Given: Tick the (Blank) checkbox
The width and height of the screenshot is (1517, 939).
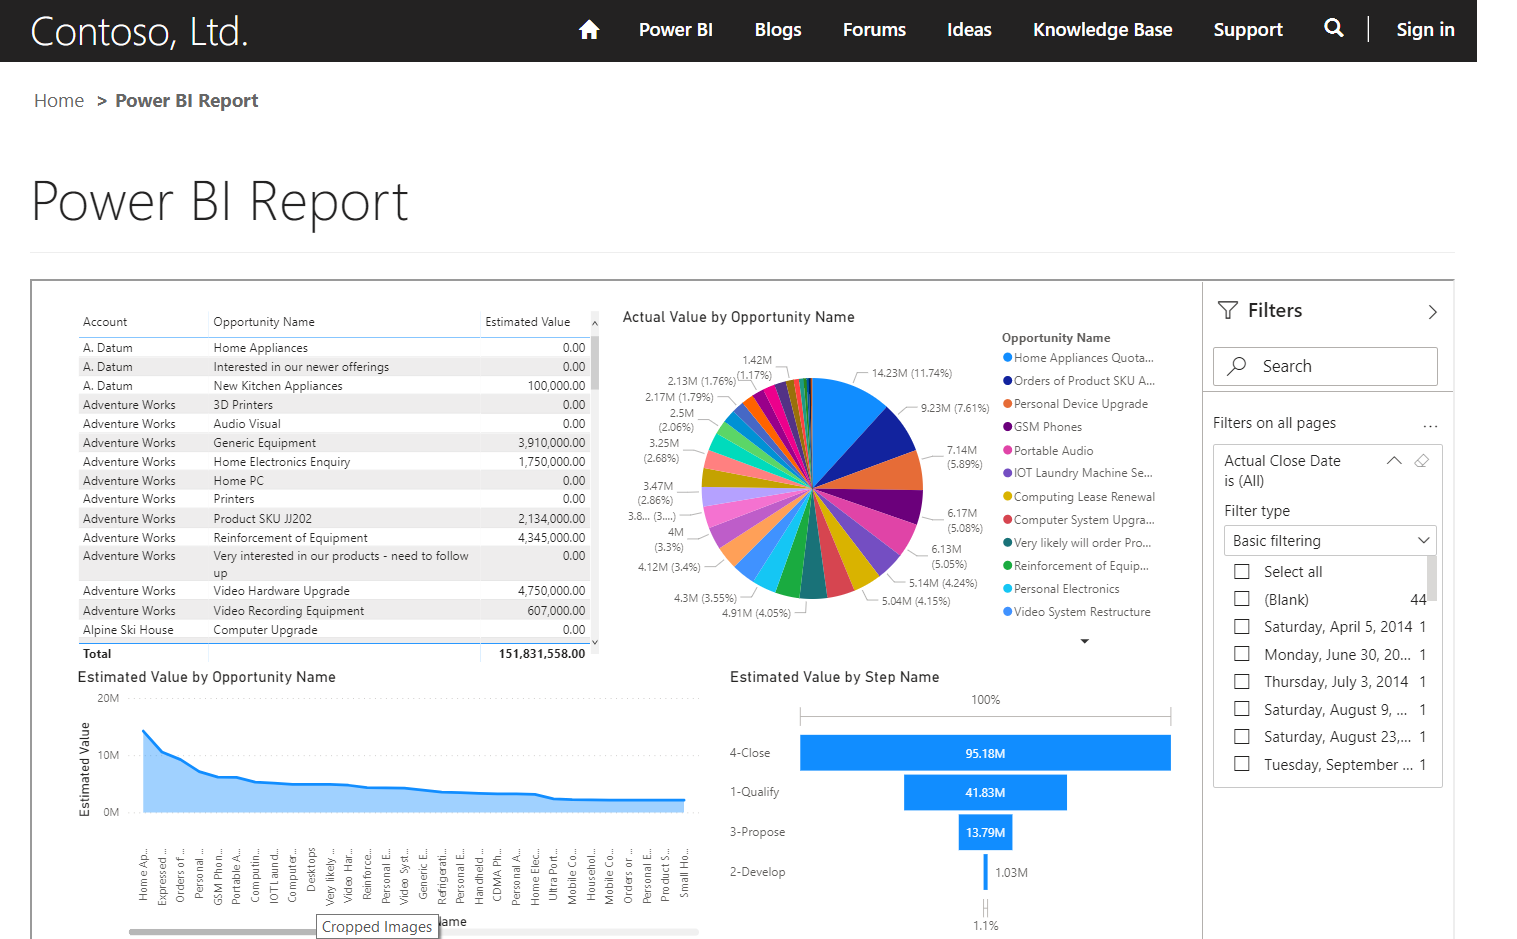Looking at the screenshot, I should coord(1242,599).
